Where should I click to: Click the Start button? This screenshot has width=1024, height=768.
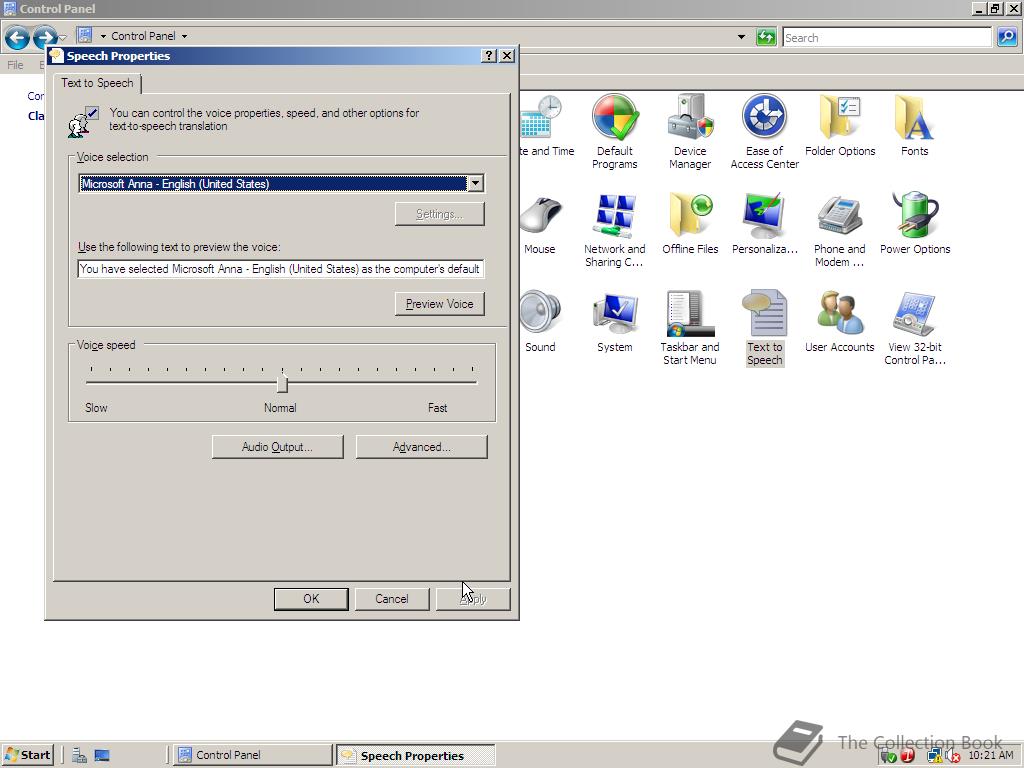point(27,755)
